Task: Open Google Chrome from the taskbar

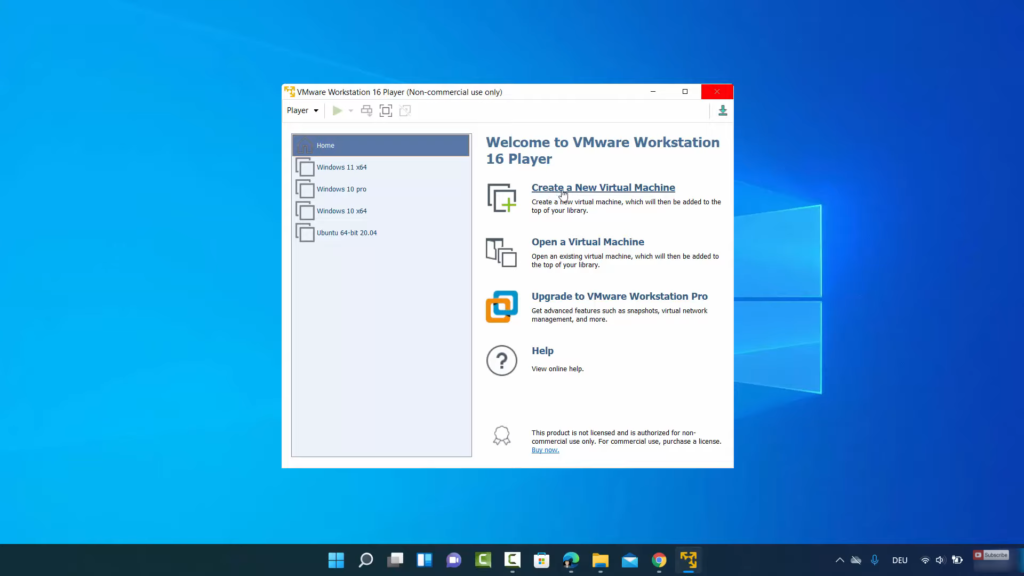Action: [x=659, y=560]
